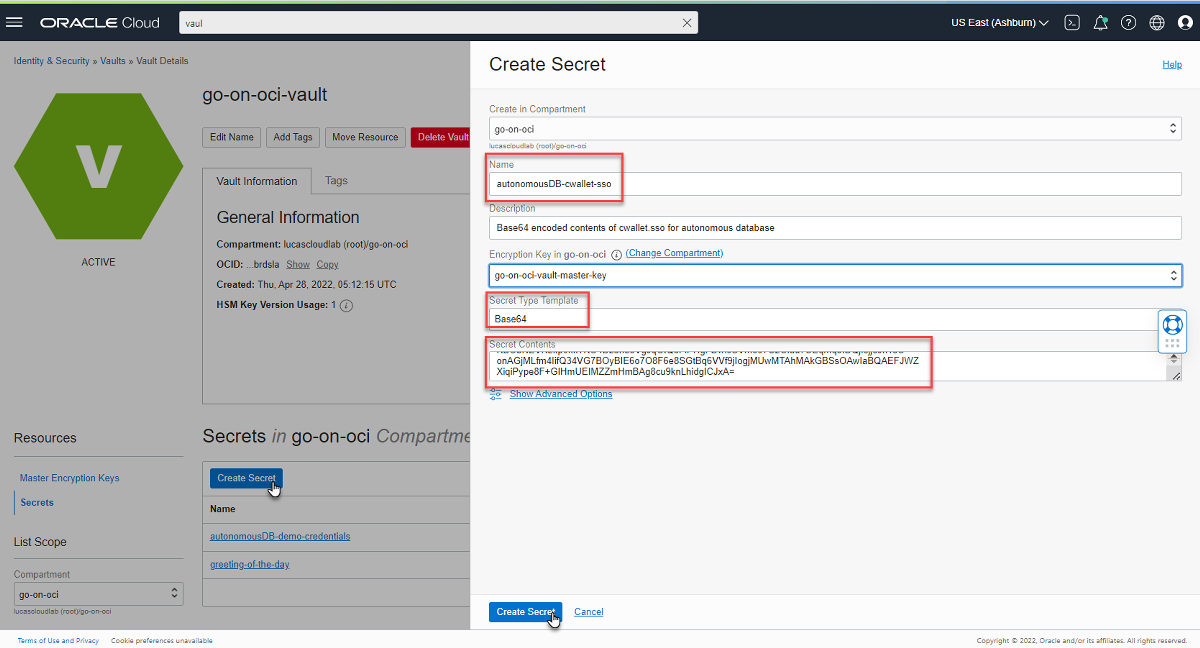This screenshot has width=1200, height=648.
Task: Click Vaults breadcrumb link
Action: (x=113, y=61)
